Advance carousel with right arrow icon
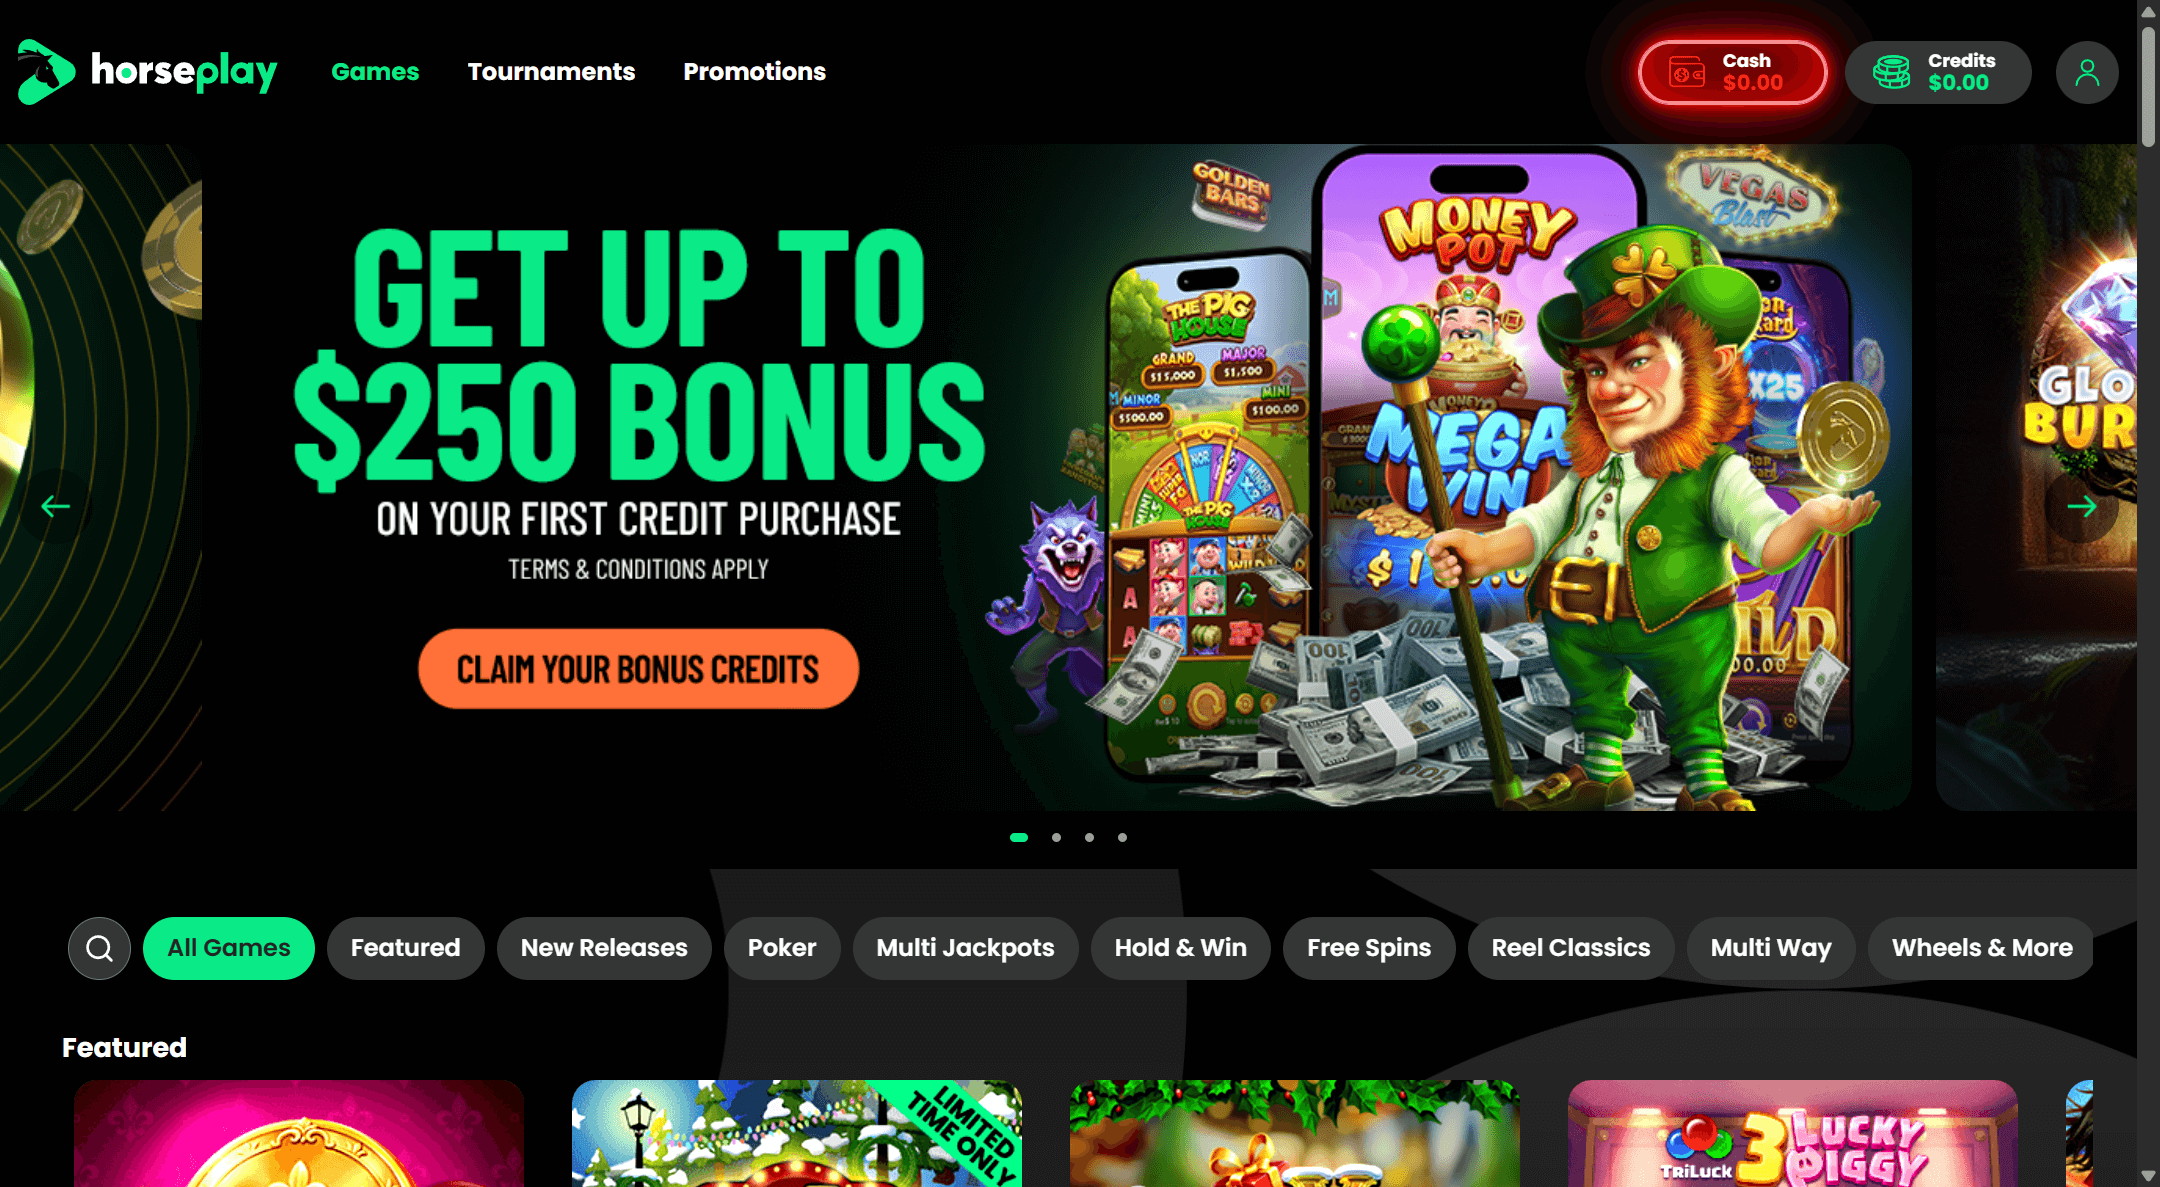The height and width of the screenshot is (1187, 2160). (2081, 507)
